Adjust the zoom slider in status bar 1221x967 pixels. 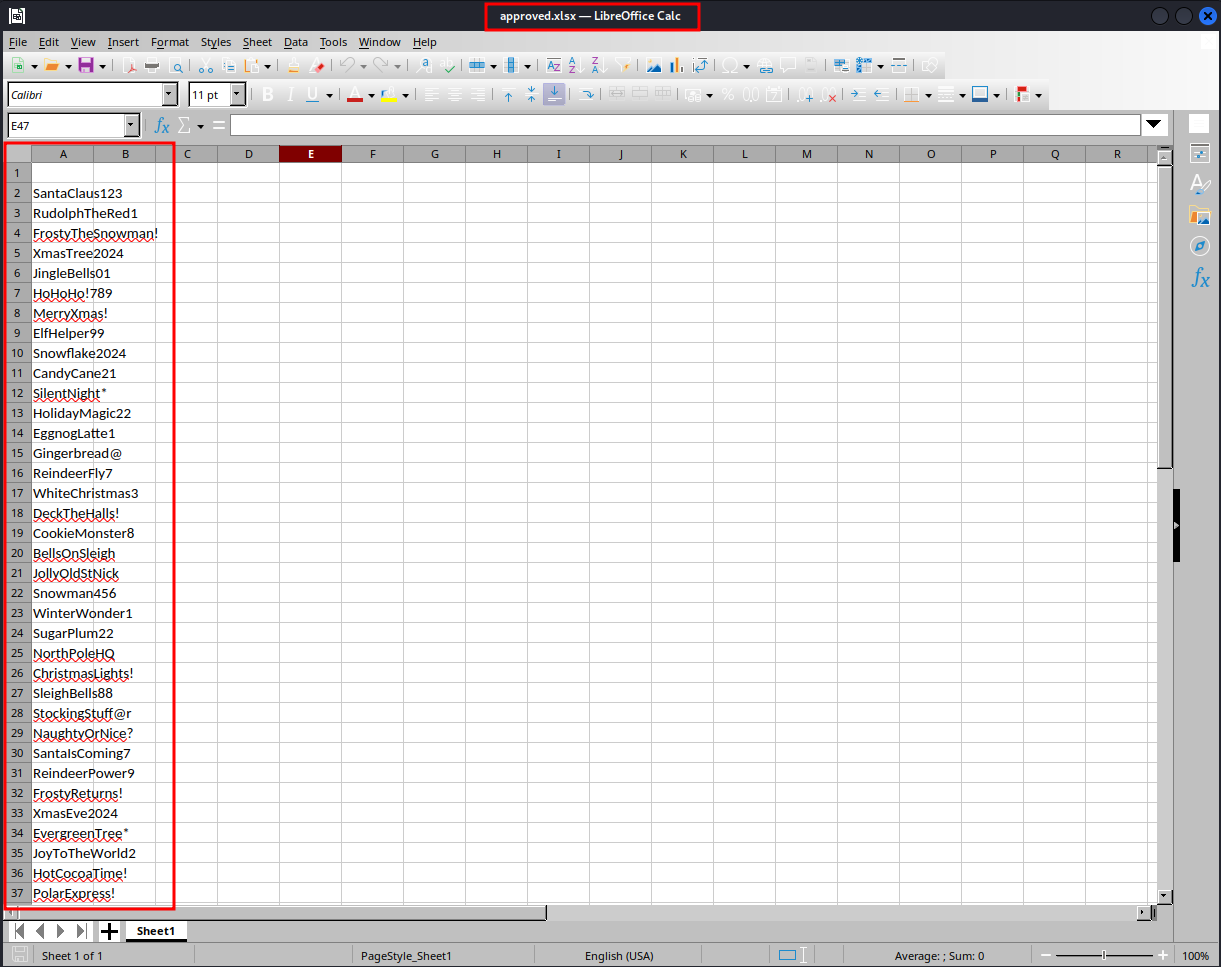[1103, 956]
